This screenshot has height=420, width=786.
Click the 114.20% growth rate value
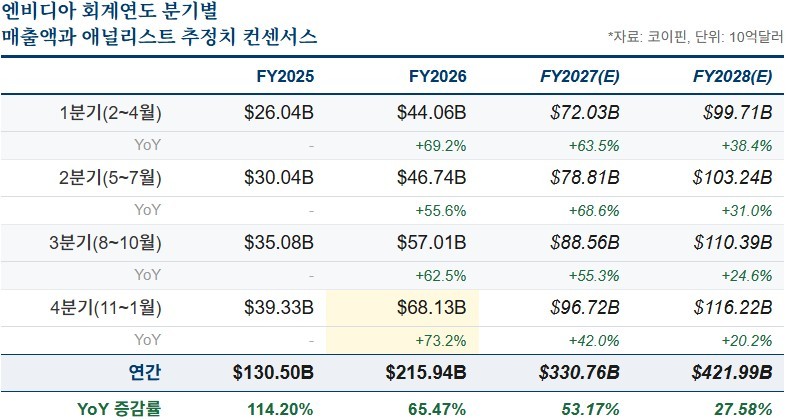click(280, 408)
